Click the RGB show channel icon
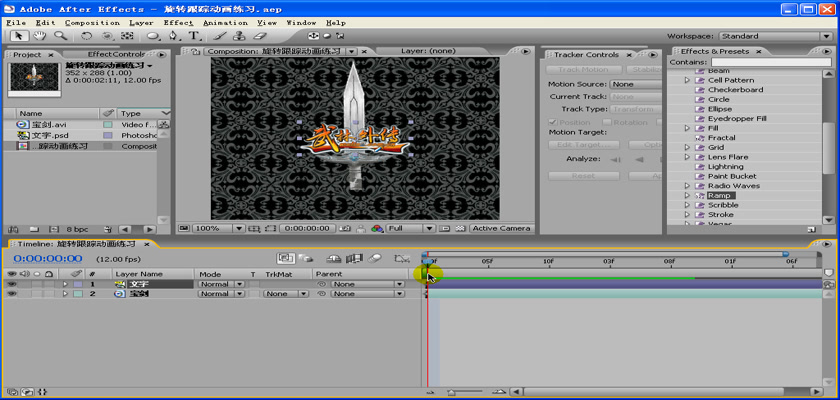 click(377, 228)
